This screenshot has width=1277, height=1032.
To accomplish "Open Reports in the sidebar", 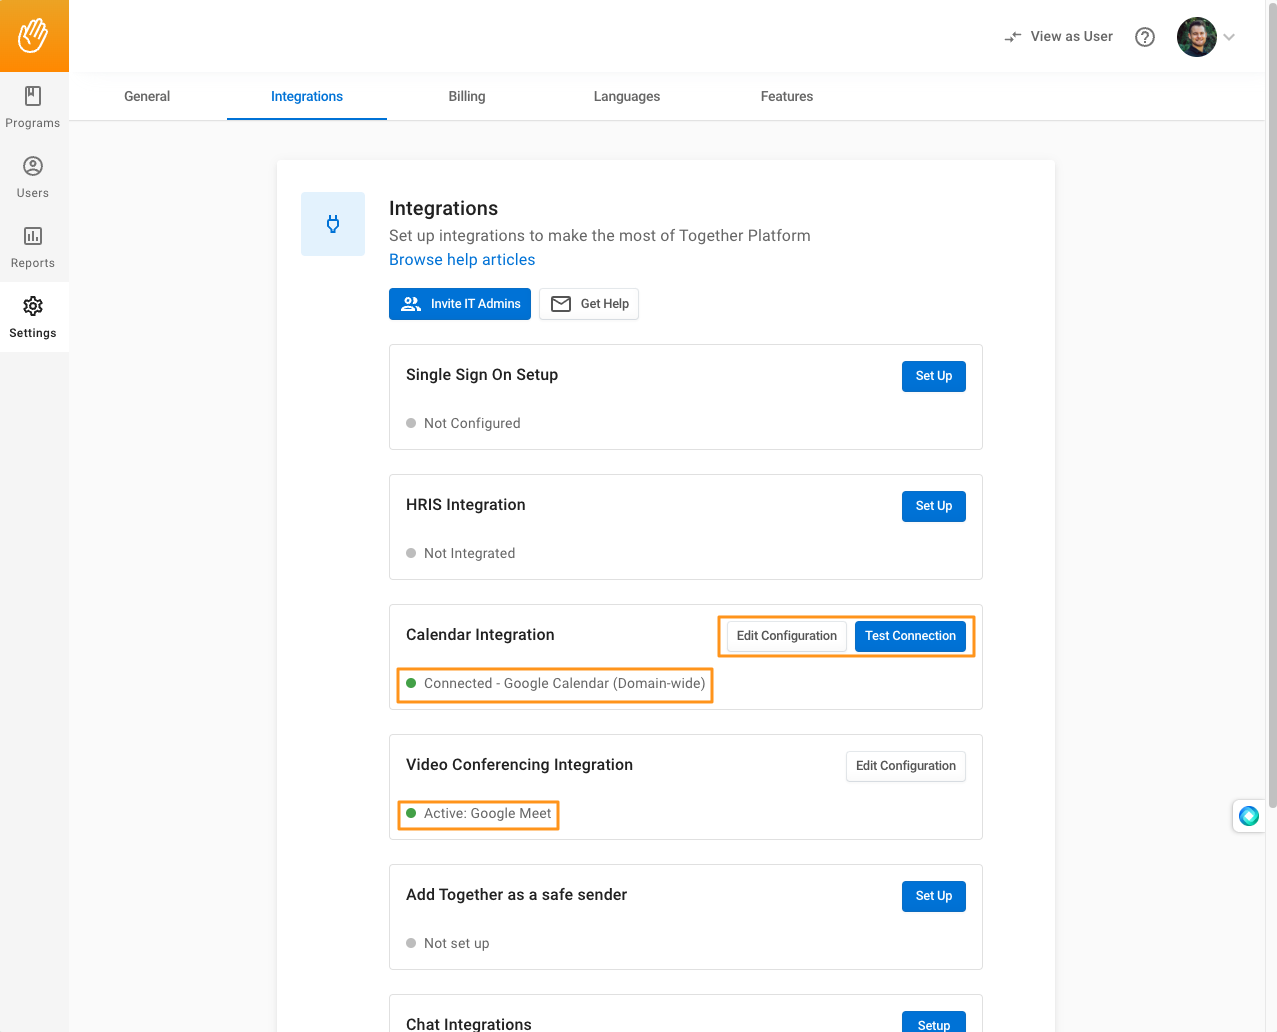I will (x=33, y=247).
